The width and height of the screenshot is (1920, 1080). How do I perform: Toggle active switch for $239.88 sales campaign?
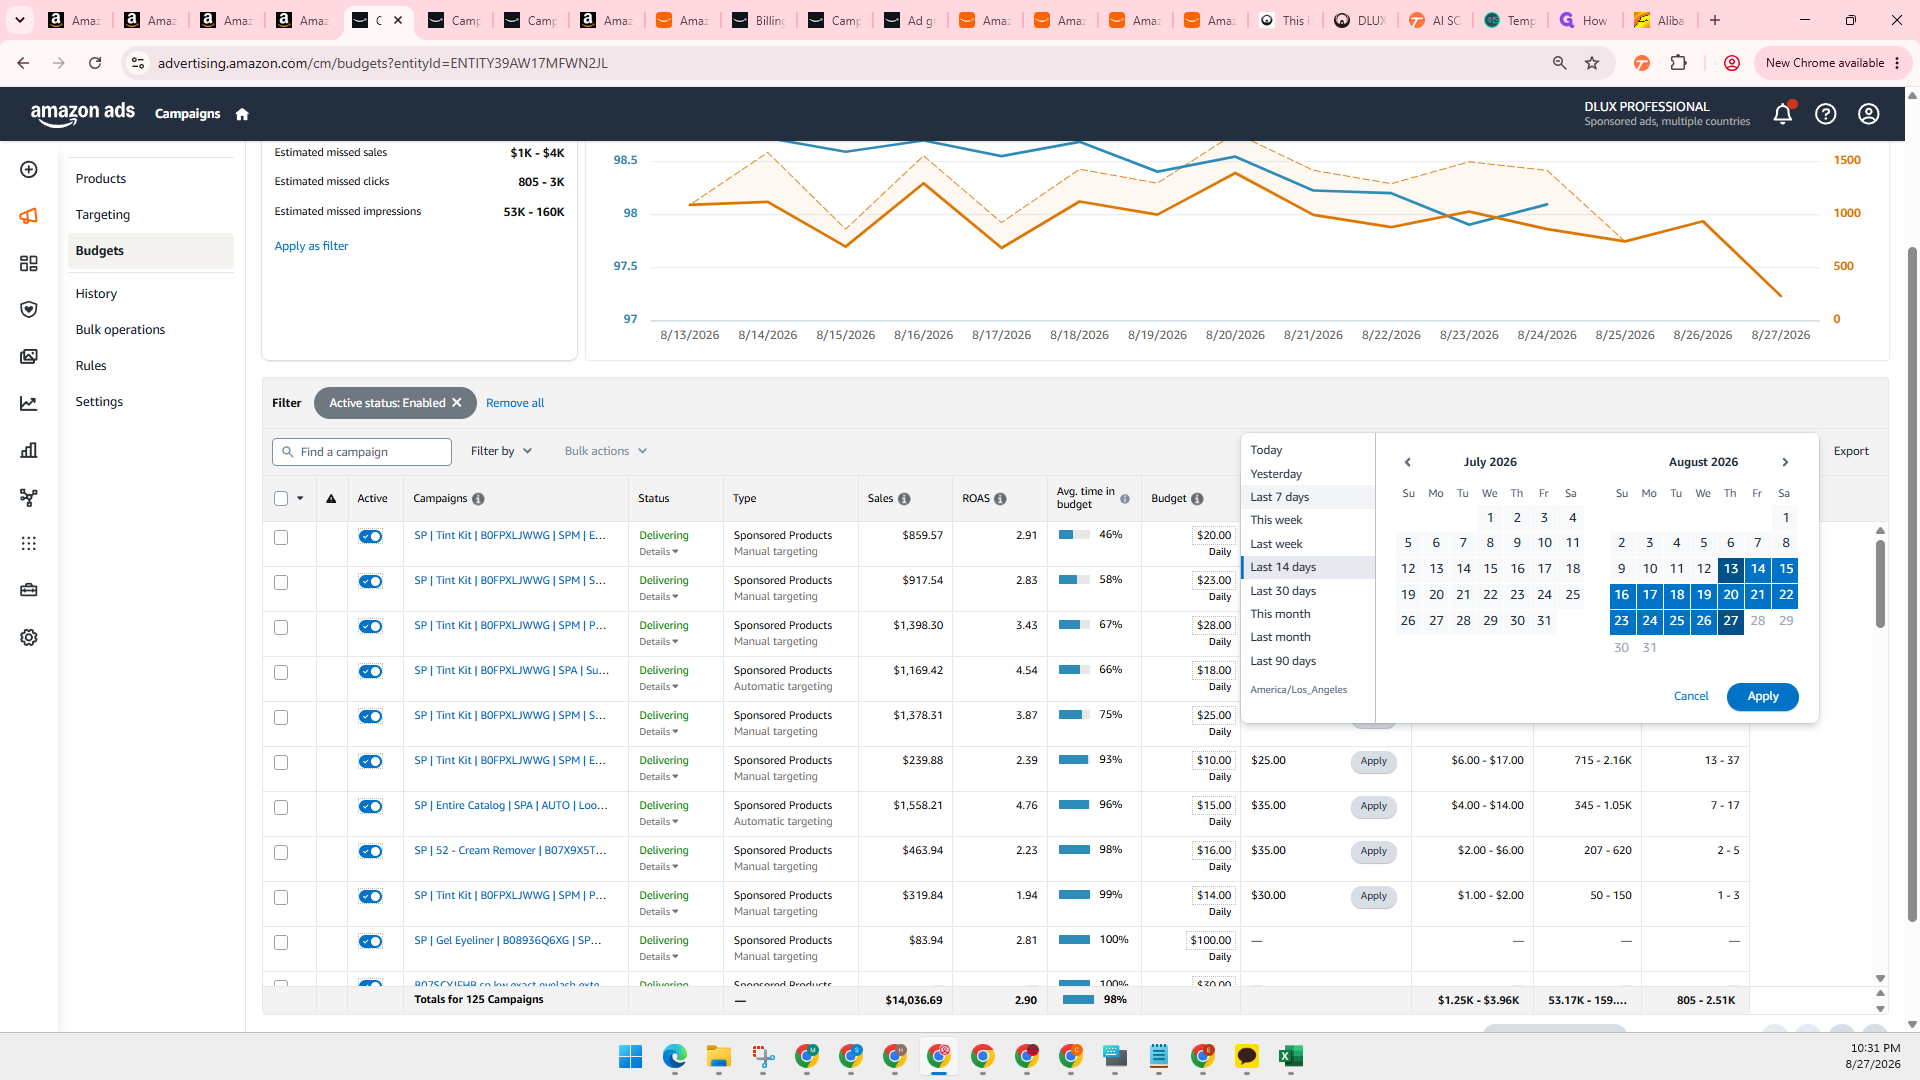tap(370, 761)
